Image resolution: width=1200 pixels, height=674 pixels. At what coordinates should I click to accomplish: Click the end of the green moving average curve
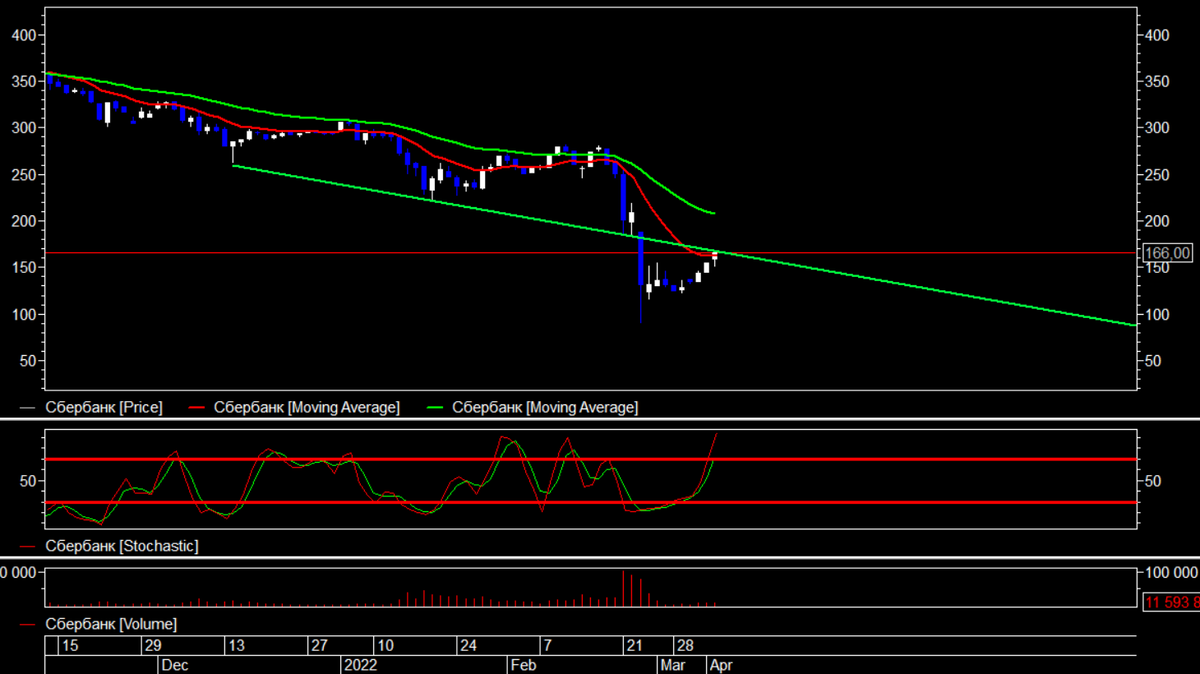pyautogui.click(x=713, y=213)
